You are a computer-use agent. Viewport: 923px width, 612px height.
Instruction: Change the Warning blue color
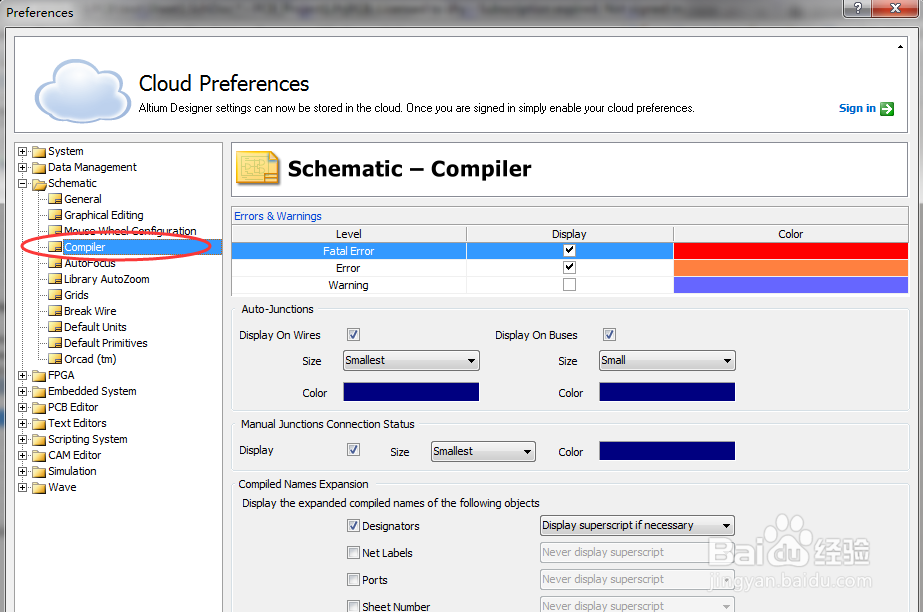[791, 285]
